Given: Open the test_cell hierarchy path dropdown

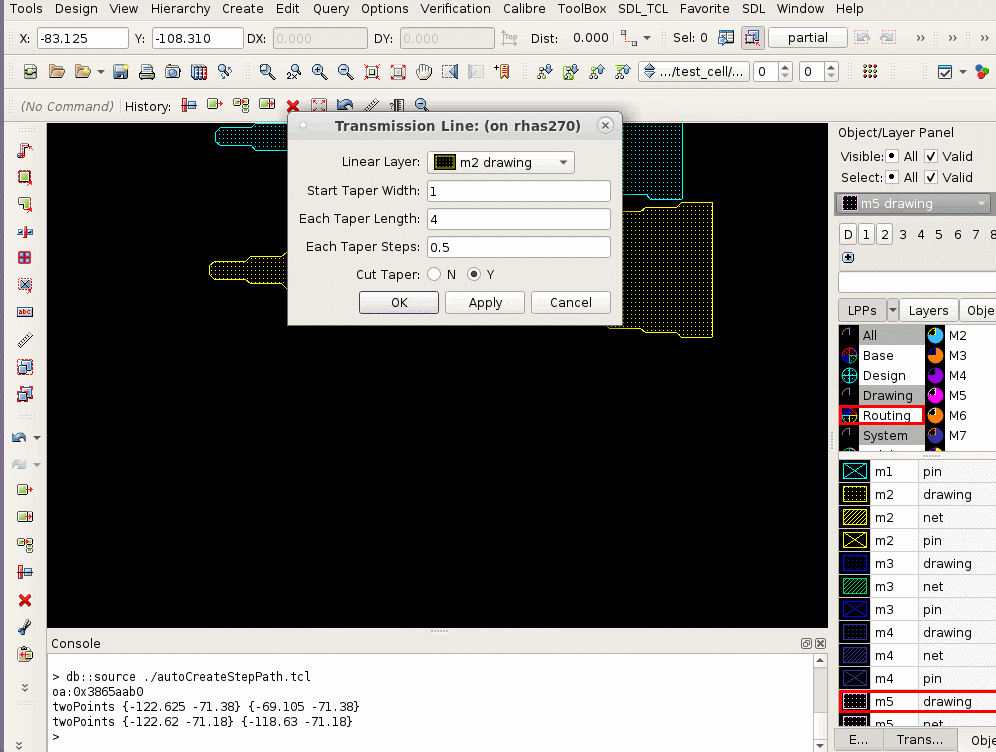Looking at the screenshot, I should pyautogui.click(x=694, y=72).
